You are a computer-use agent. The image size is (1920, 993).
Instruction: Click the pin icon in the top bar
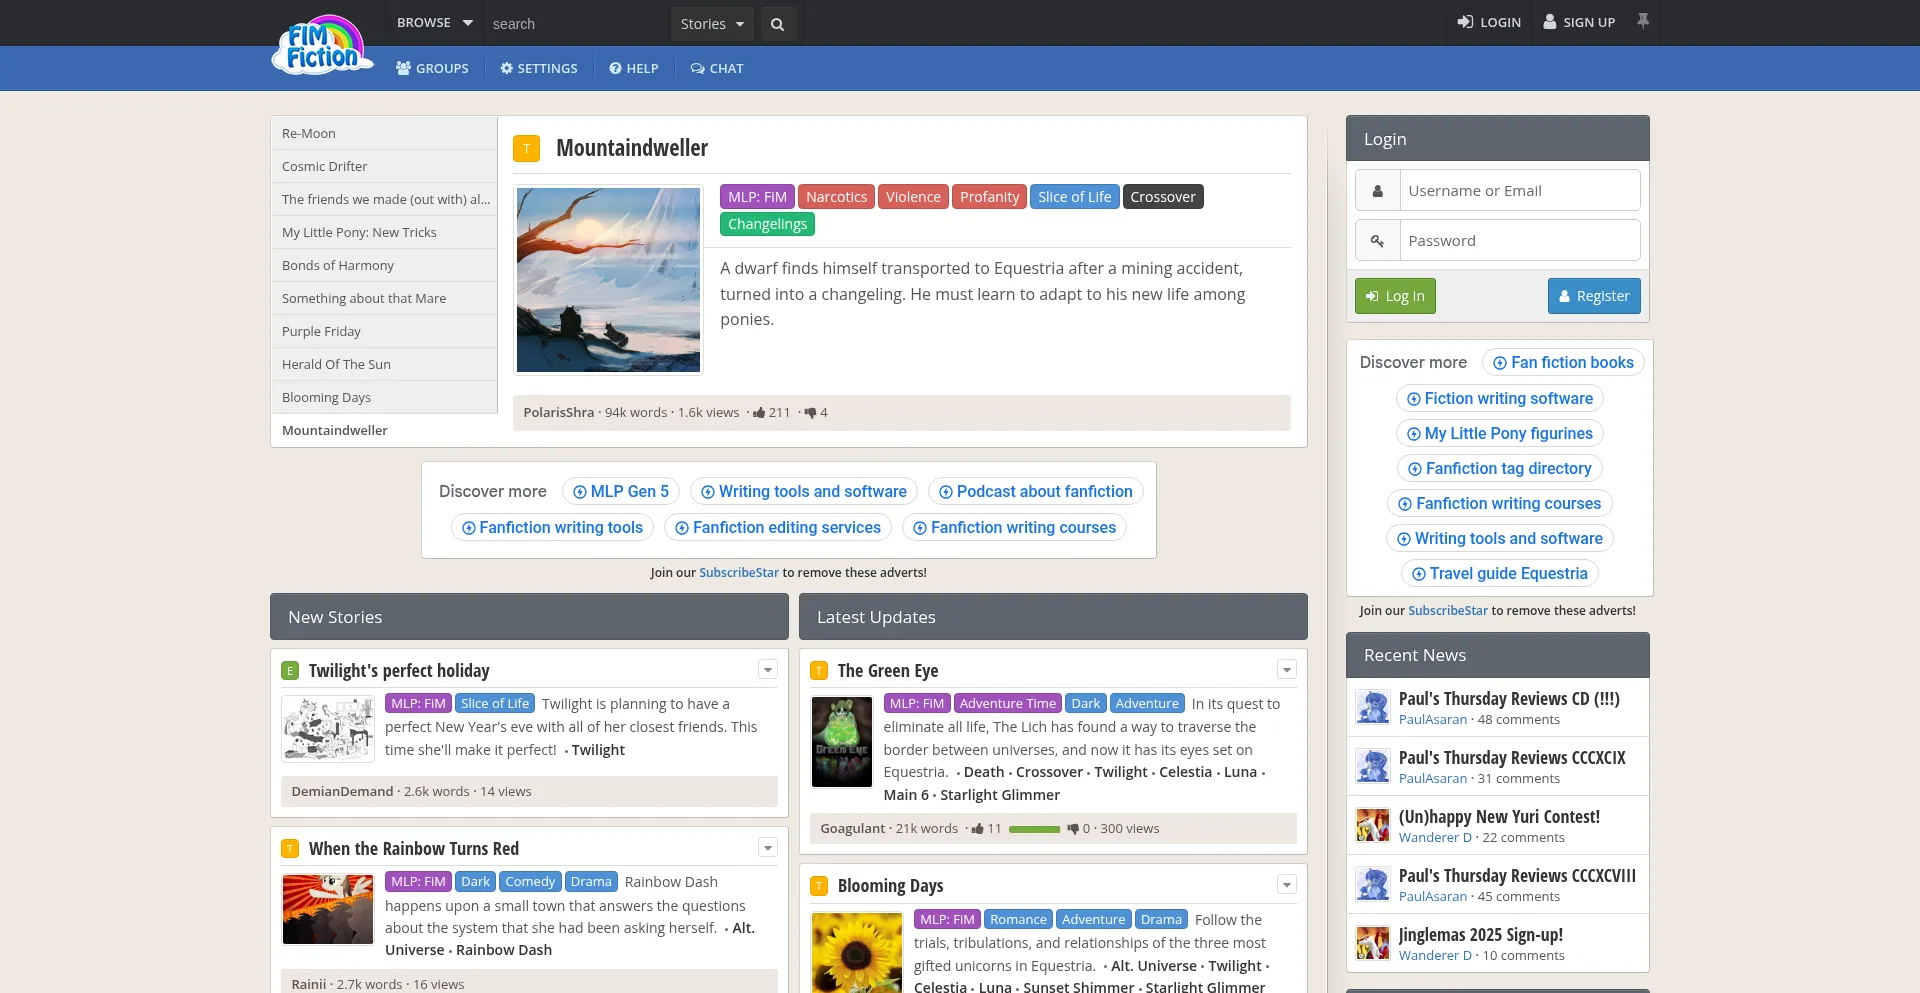pyautogui.click(x=1643, y=21)
